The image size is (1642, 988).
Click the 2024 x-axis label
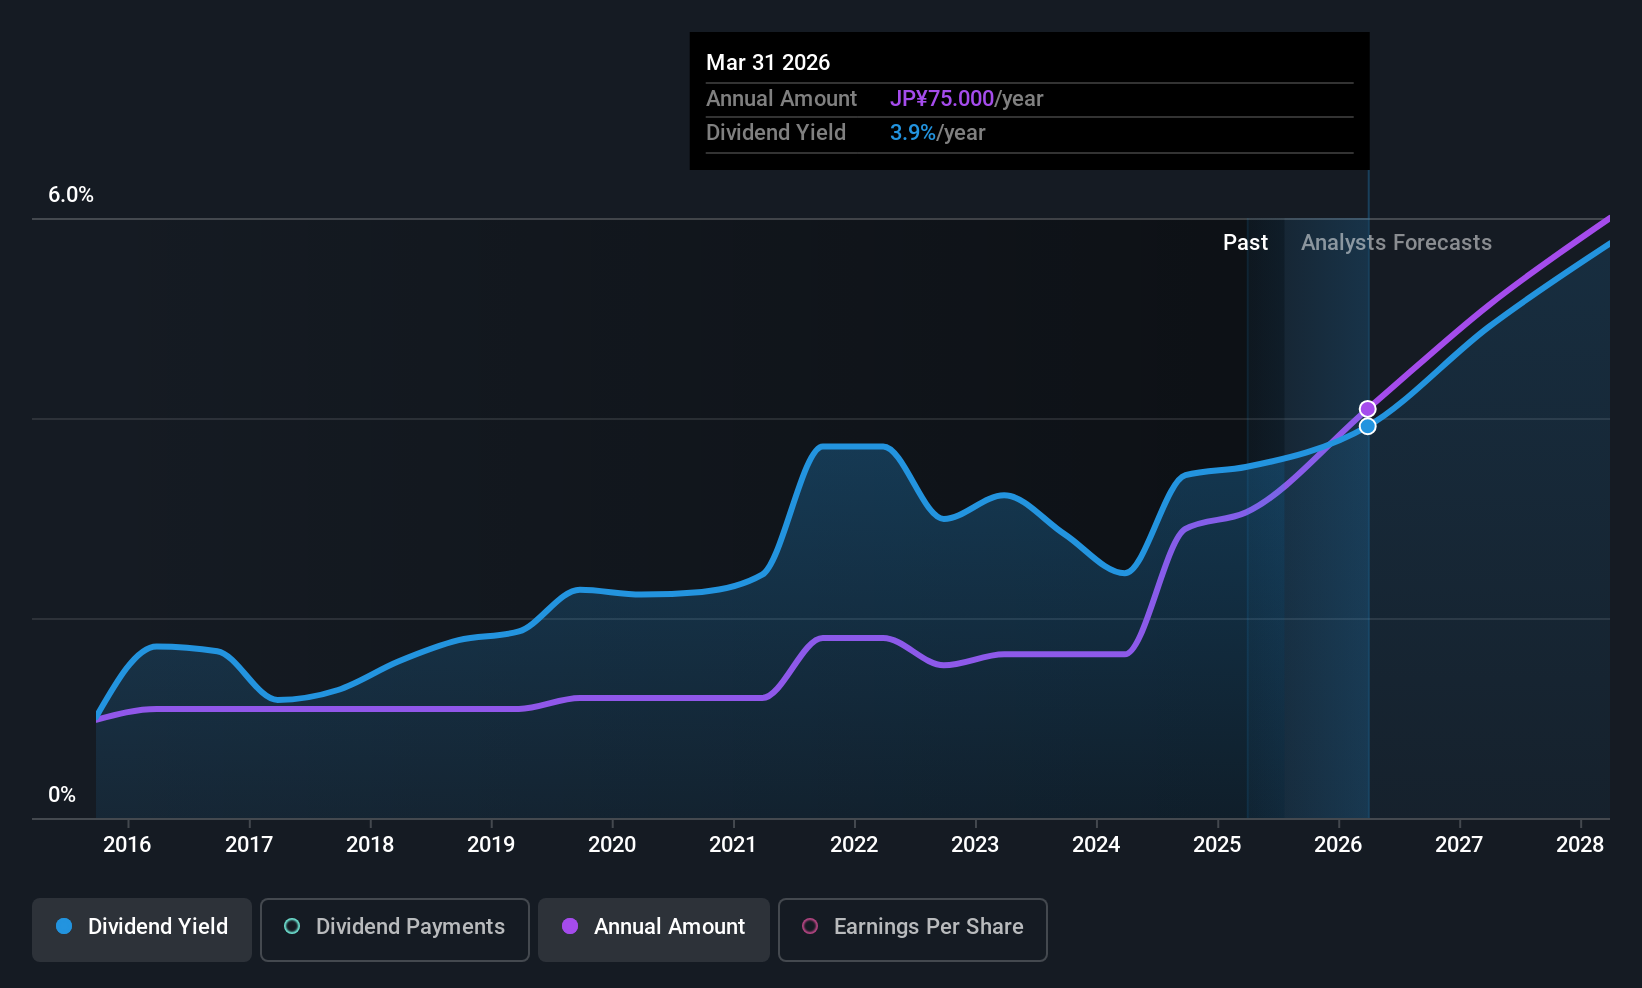pyautogui.click(x=1096, y=845)
